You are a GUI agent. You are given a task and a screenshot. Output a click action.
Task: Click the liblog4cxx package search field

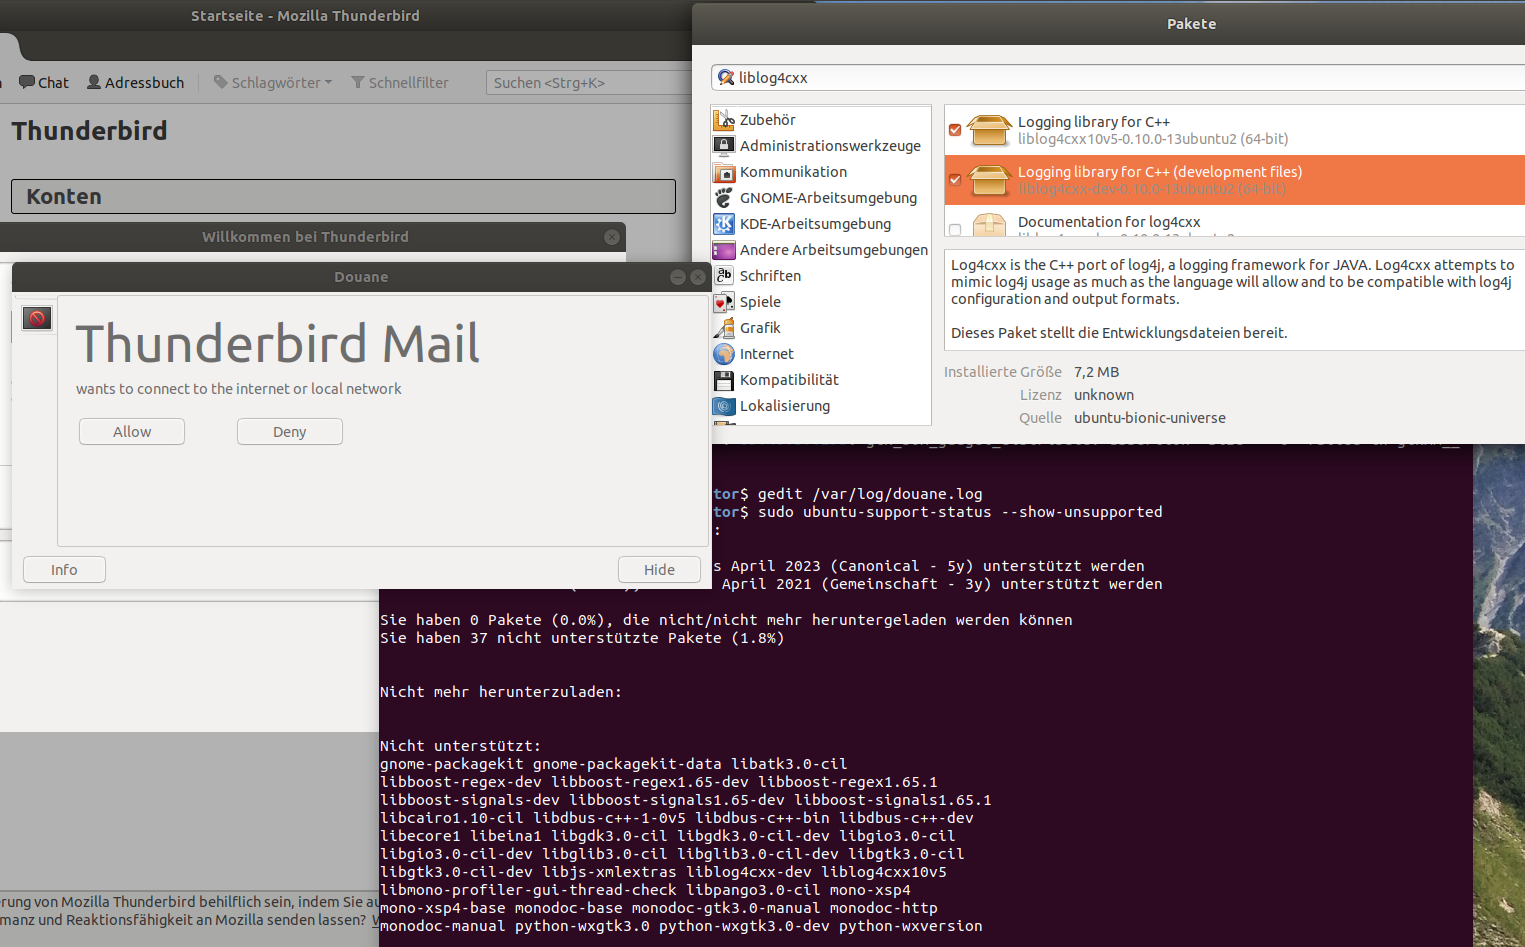point(1118,77)
